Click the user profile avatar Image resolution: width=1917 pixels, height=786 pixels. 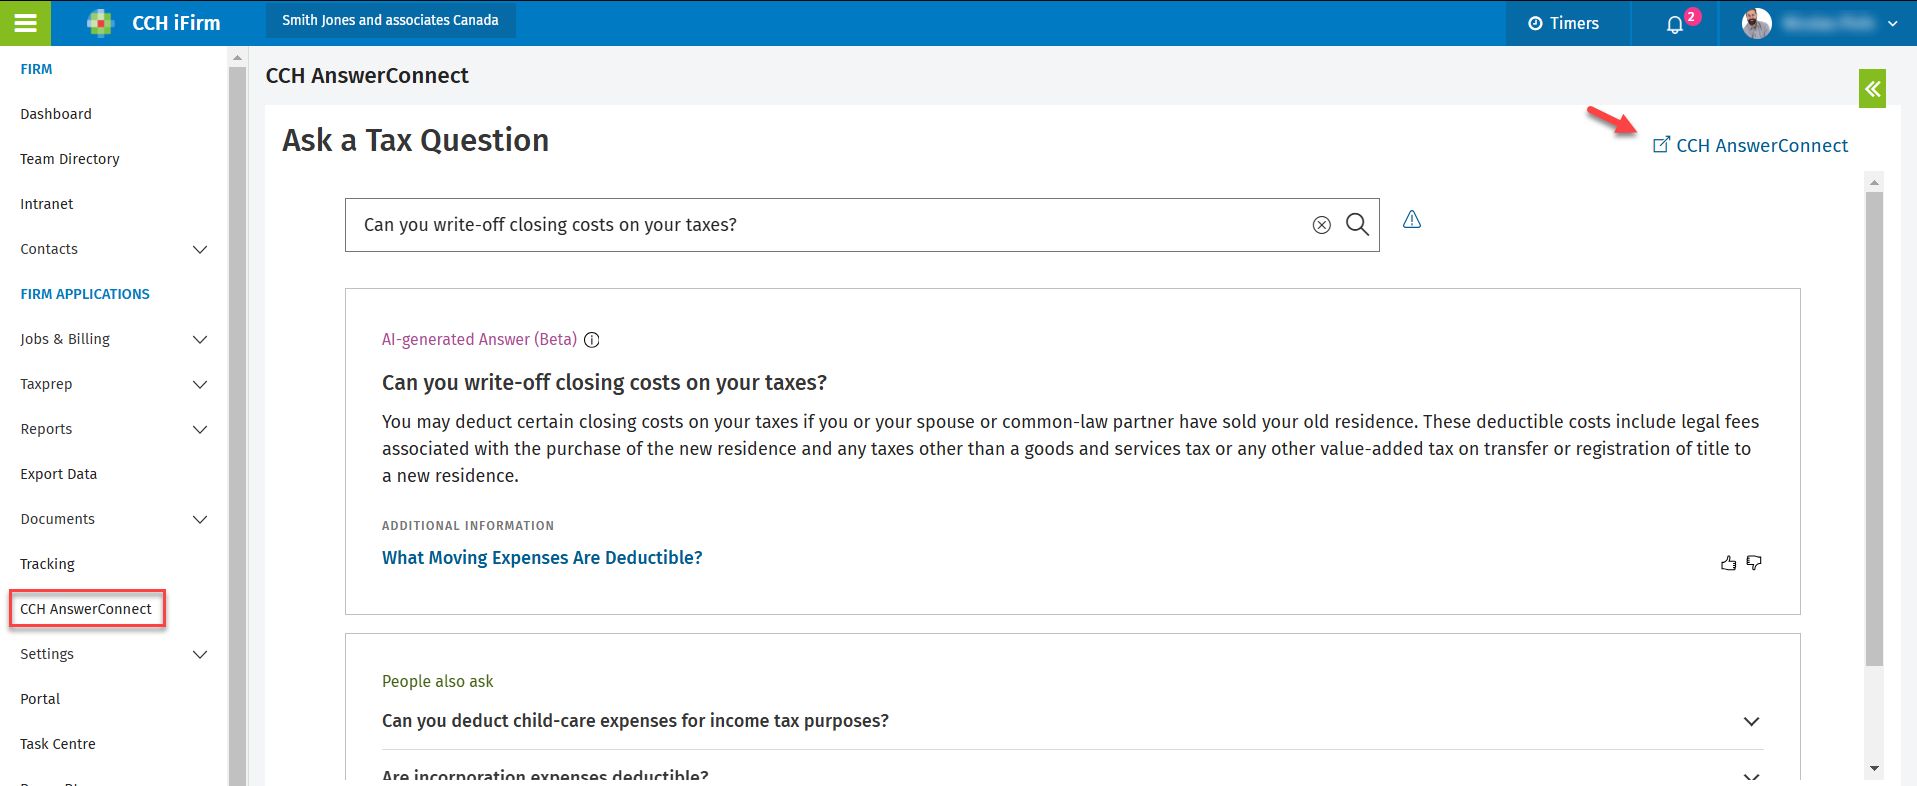1756,23
